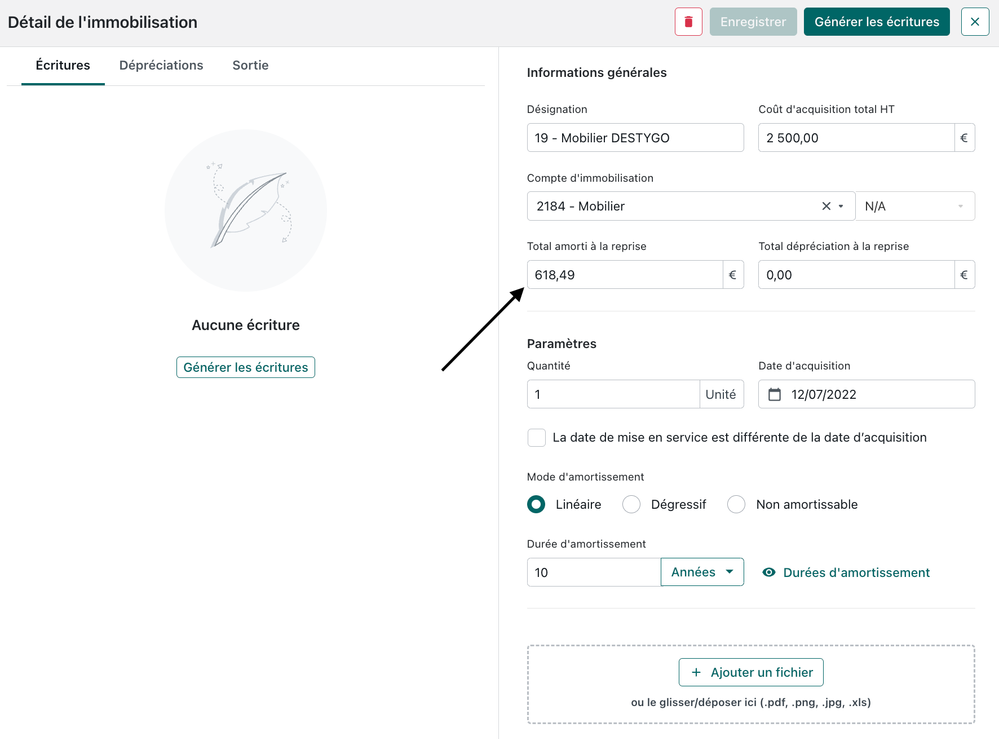999x739 pixels.
Task: Open the Durées d'amortissement link
Action: [856, 573]
